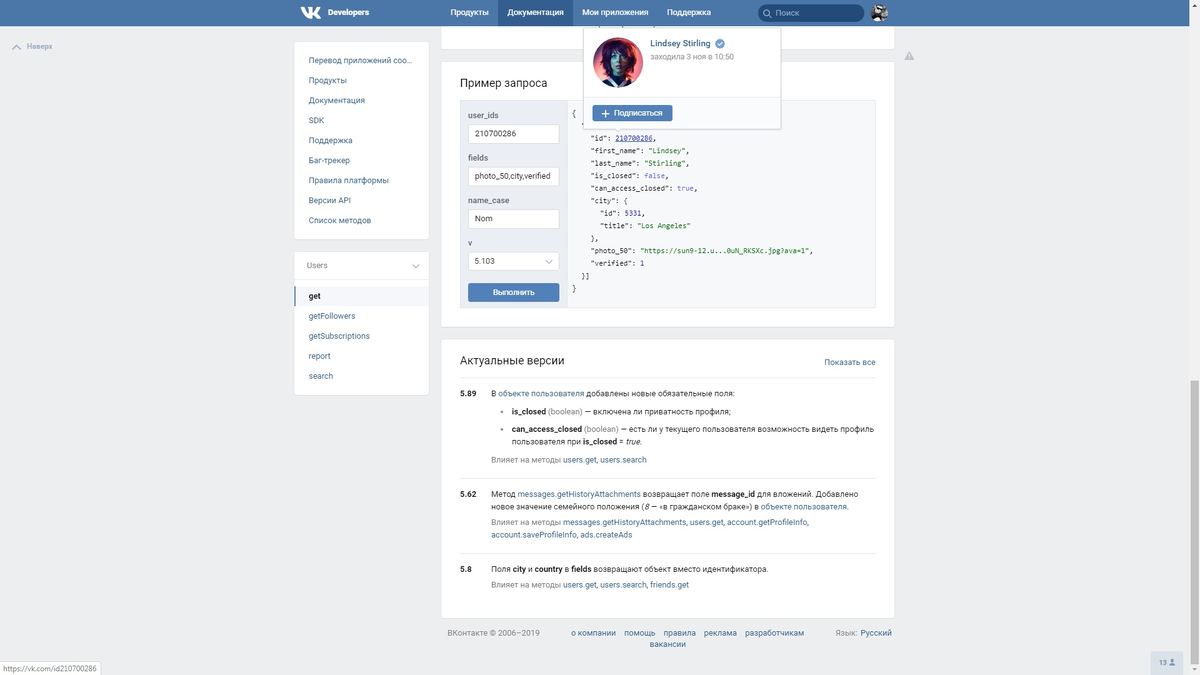Focus the name_case input field
The width and height of the screenshot is (1200, 675).
tap(513, 219)
